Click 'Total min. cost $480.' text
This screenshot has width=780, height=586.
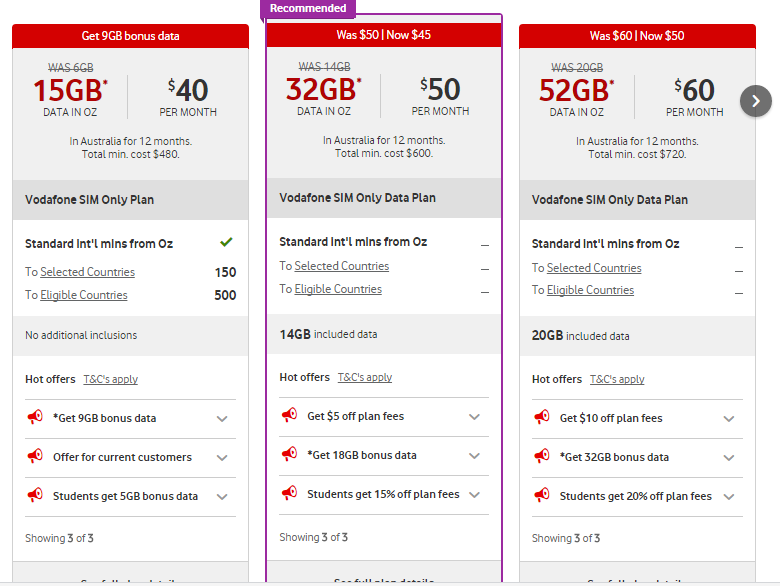[130, 154]
